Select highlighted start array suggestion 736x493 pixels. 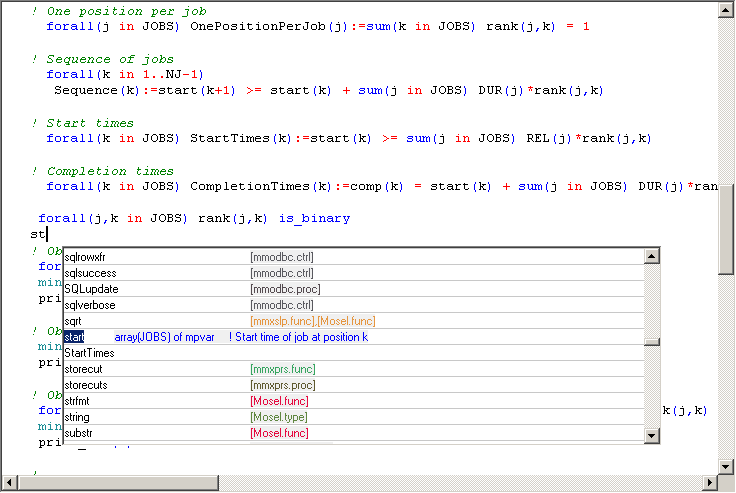74,338
